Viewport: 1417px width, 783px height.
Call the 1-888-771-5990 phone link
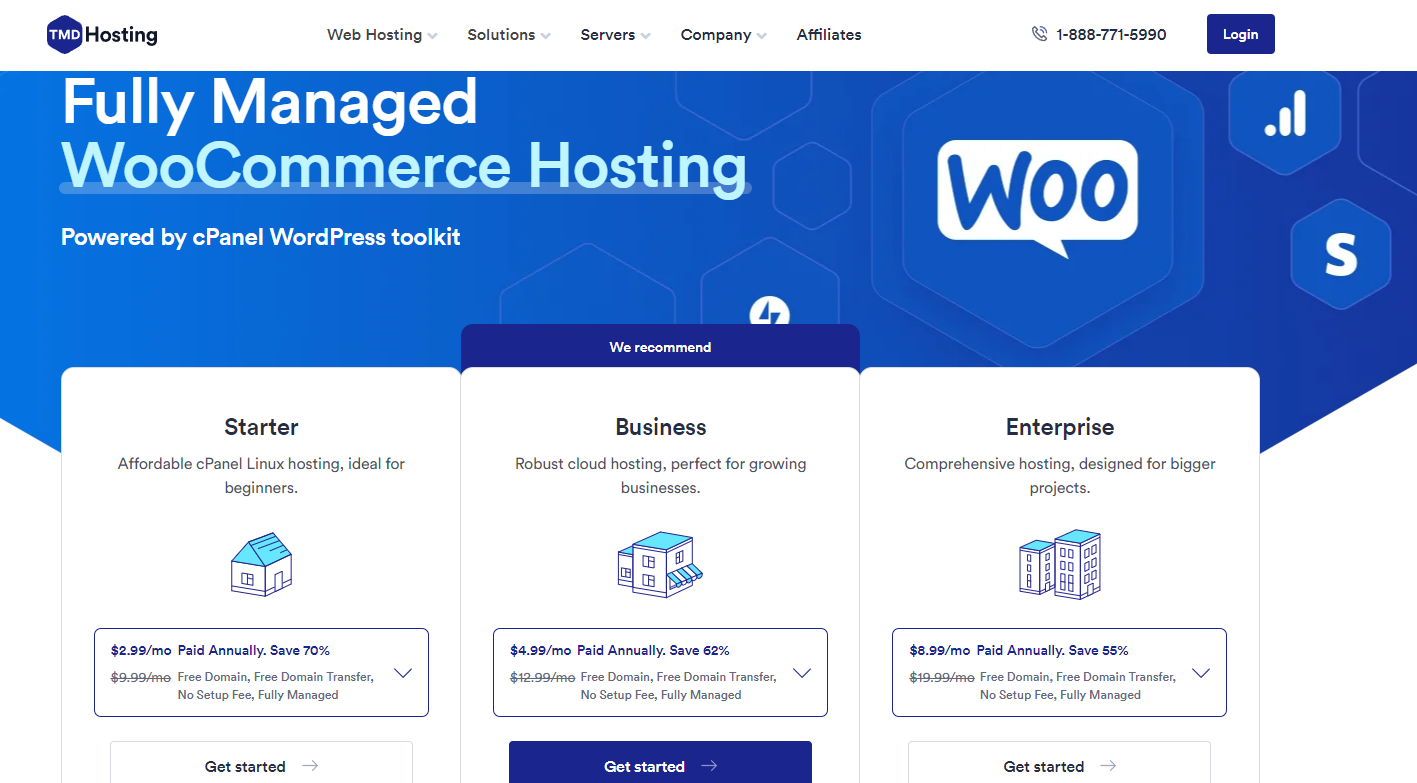click(x=1111, y=35)
